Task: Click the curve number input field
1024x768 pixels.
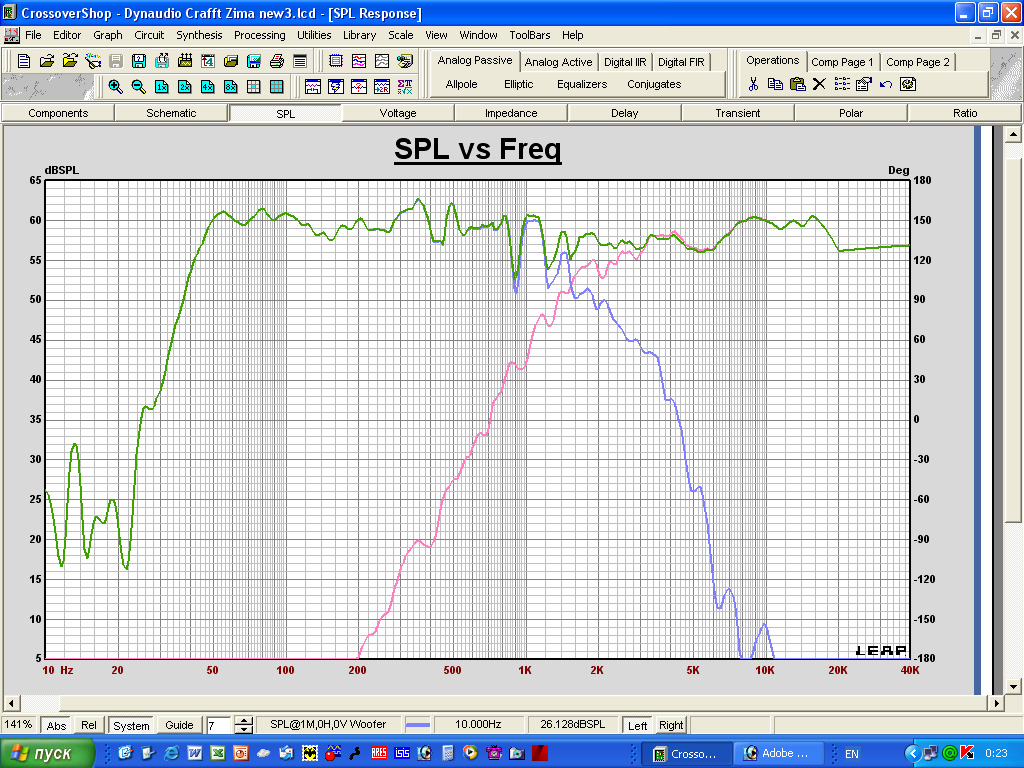Action: click(219, 725)
